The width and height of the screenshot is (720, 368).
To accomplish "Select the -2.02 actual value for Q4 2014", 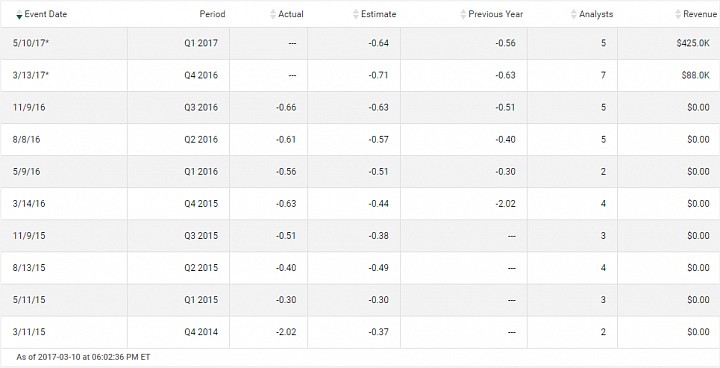I will tap(286, 332).
